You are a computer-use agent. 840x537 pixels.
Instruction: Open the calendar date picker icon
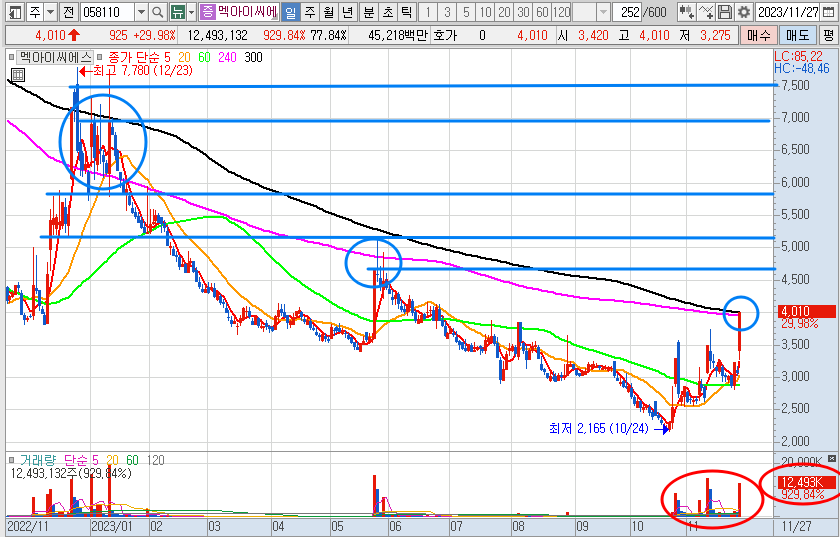[828, 11]
